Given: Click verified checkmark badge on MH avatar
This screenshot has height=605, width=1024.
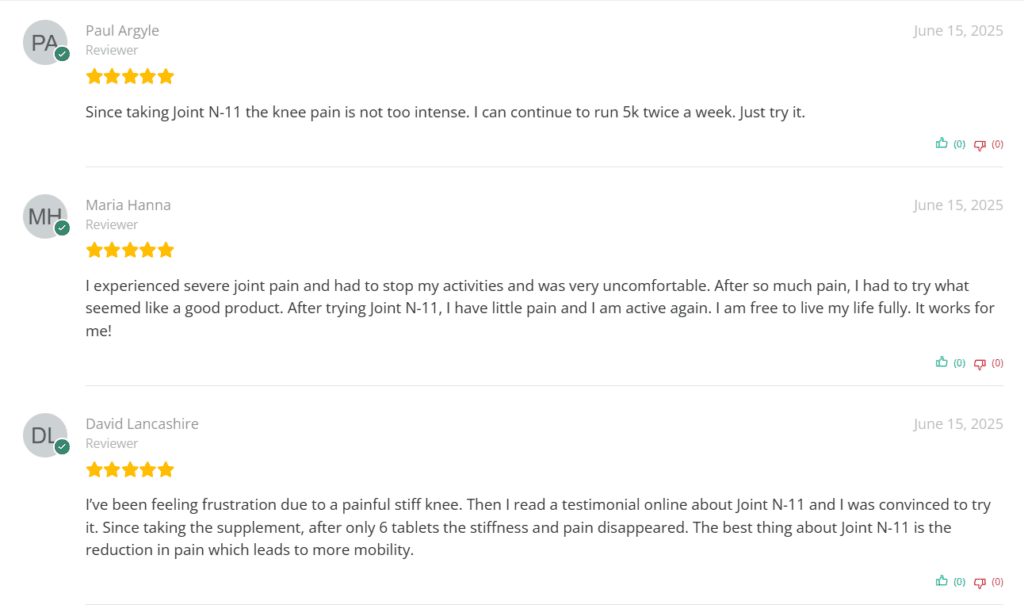Looking at the screenshot, I should tap(62, 228).
